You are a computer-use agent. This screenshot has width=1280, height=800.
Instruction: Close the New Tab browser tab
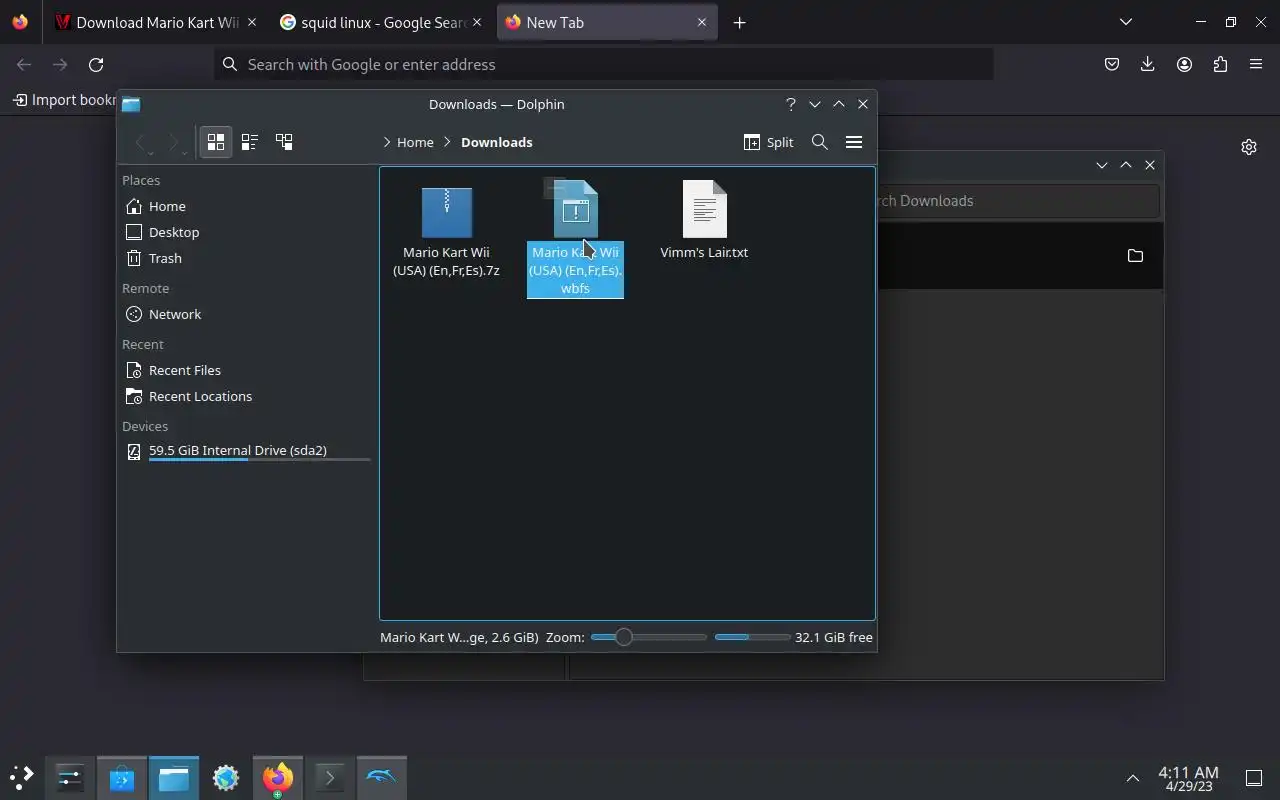pyautogui.click(x=702, y=22)
